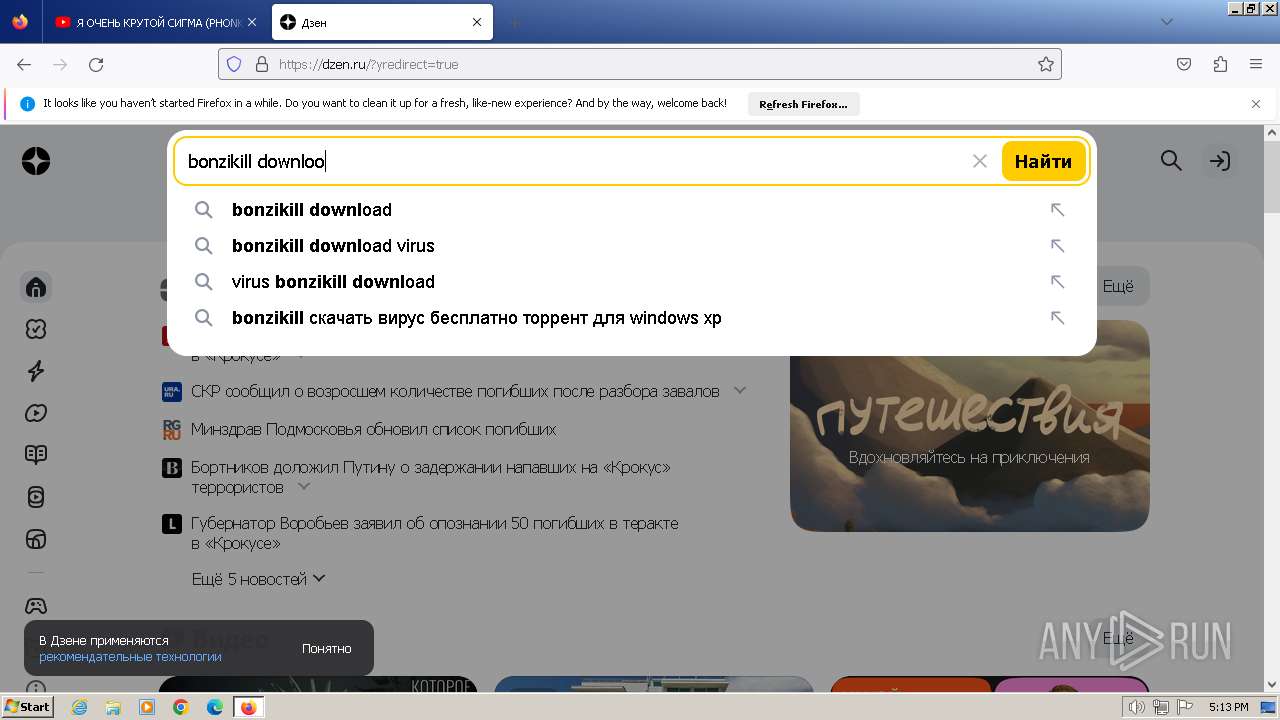Open the list all tabs dropdown
Viewport: 1280px width, 720px height.
[x=1167, y=22]
